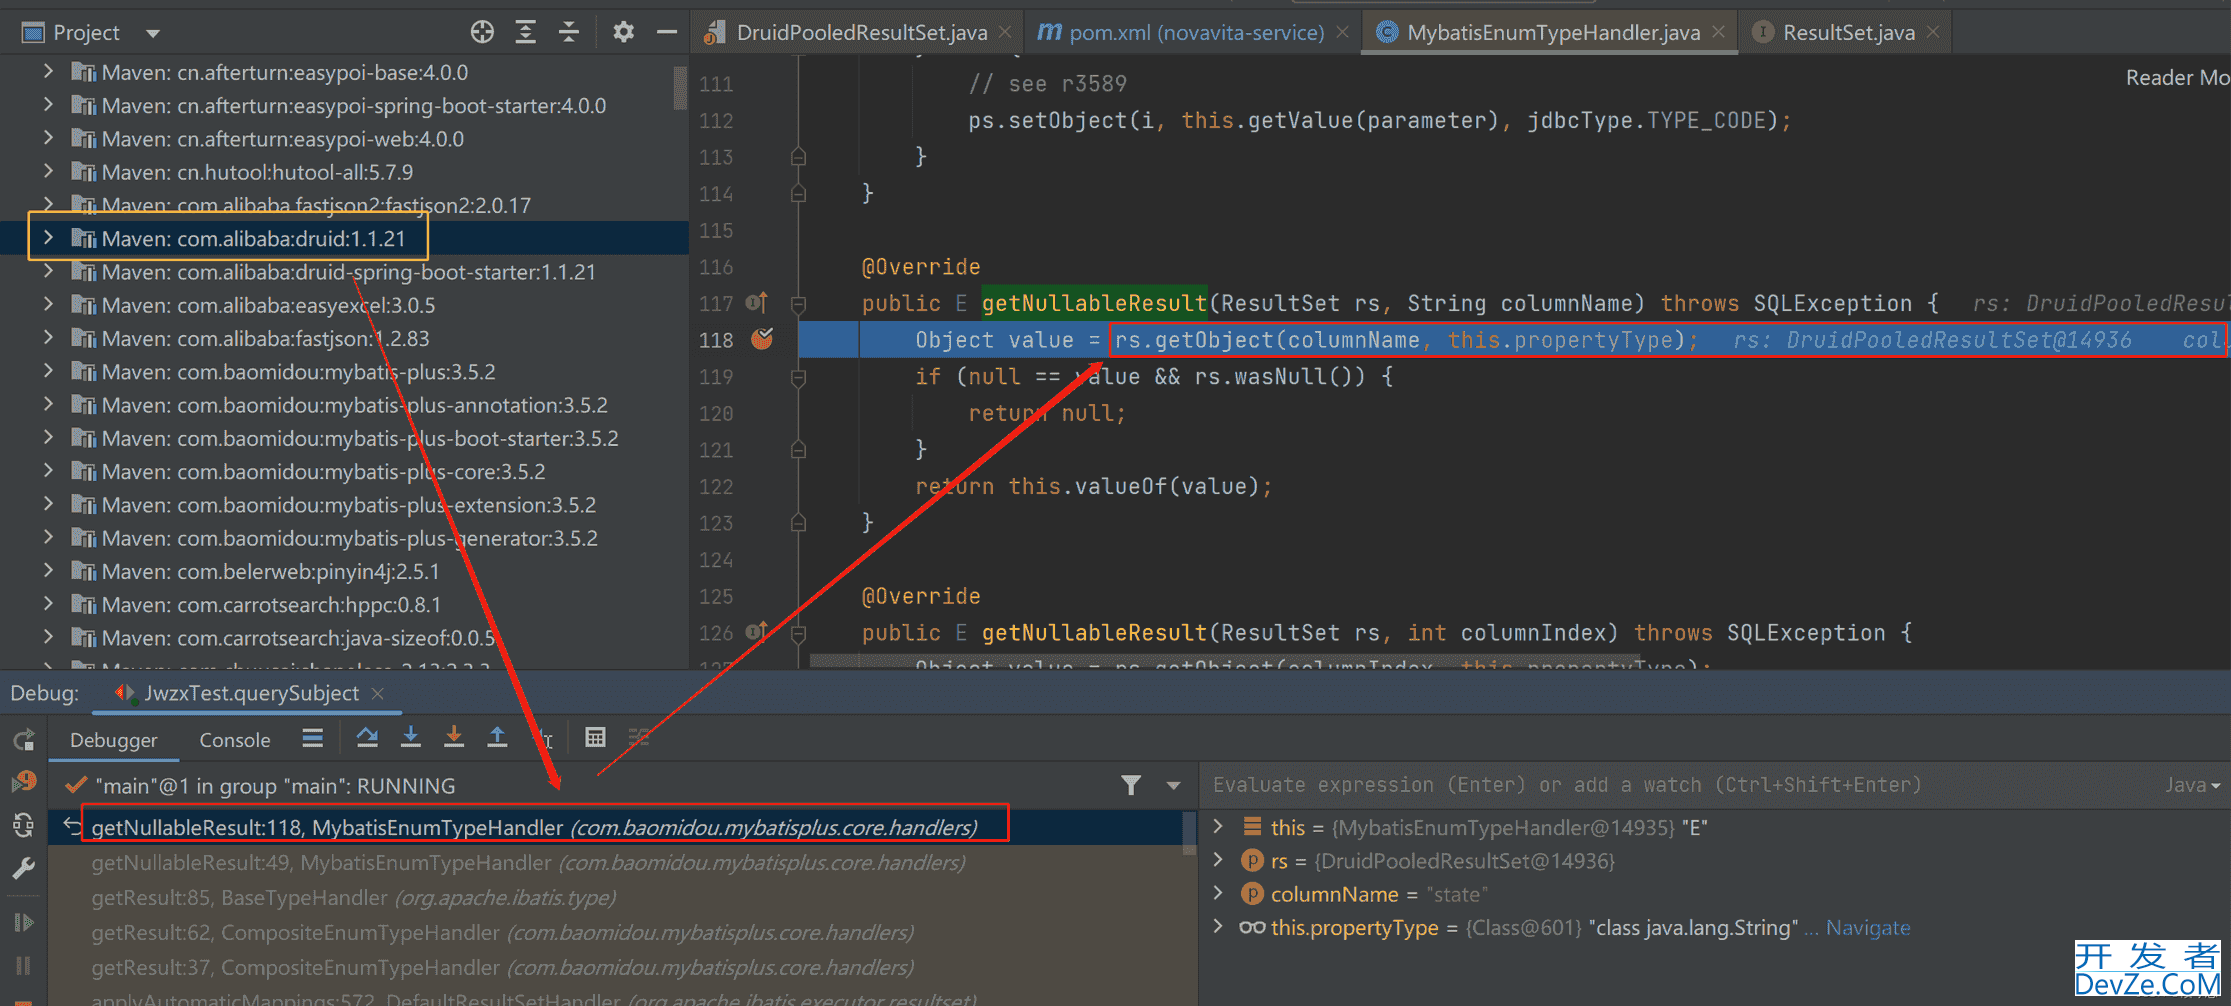Expand the columnName variable node
Viewport: 2231px width, 1006px height.
point(1218,893)
